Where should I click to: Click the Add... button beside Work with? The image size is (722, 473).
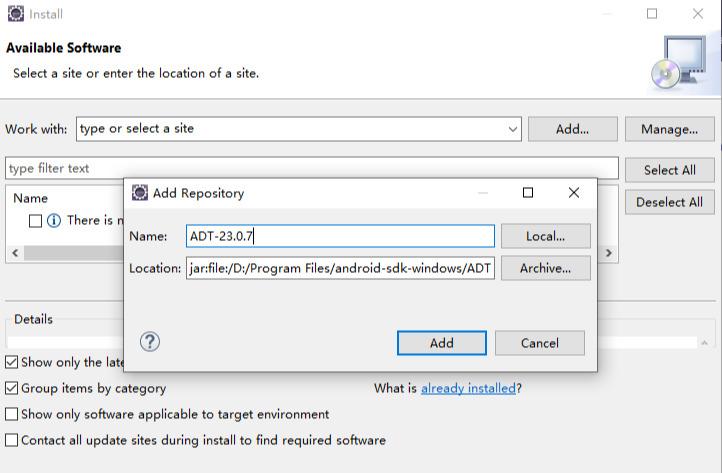572,129
